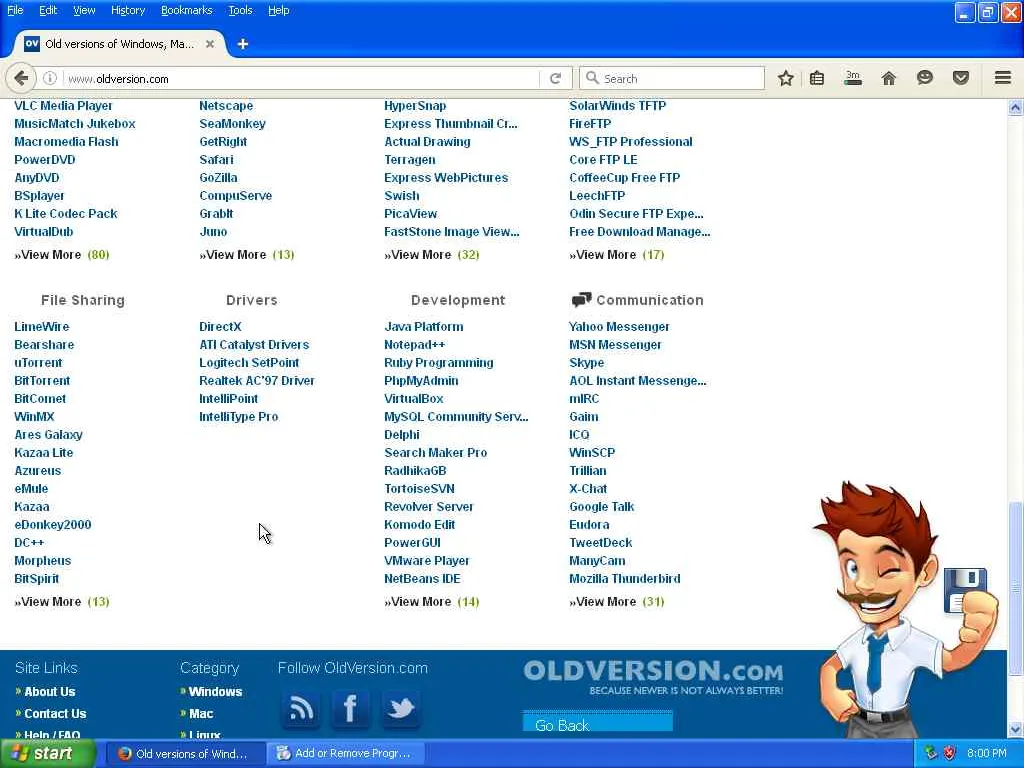Image resolution: width=1024 pixels, height=768 pixels.
Task: Click the 8:00 PM system clock
Action: [987, 753]
